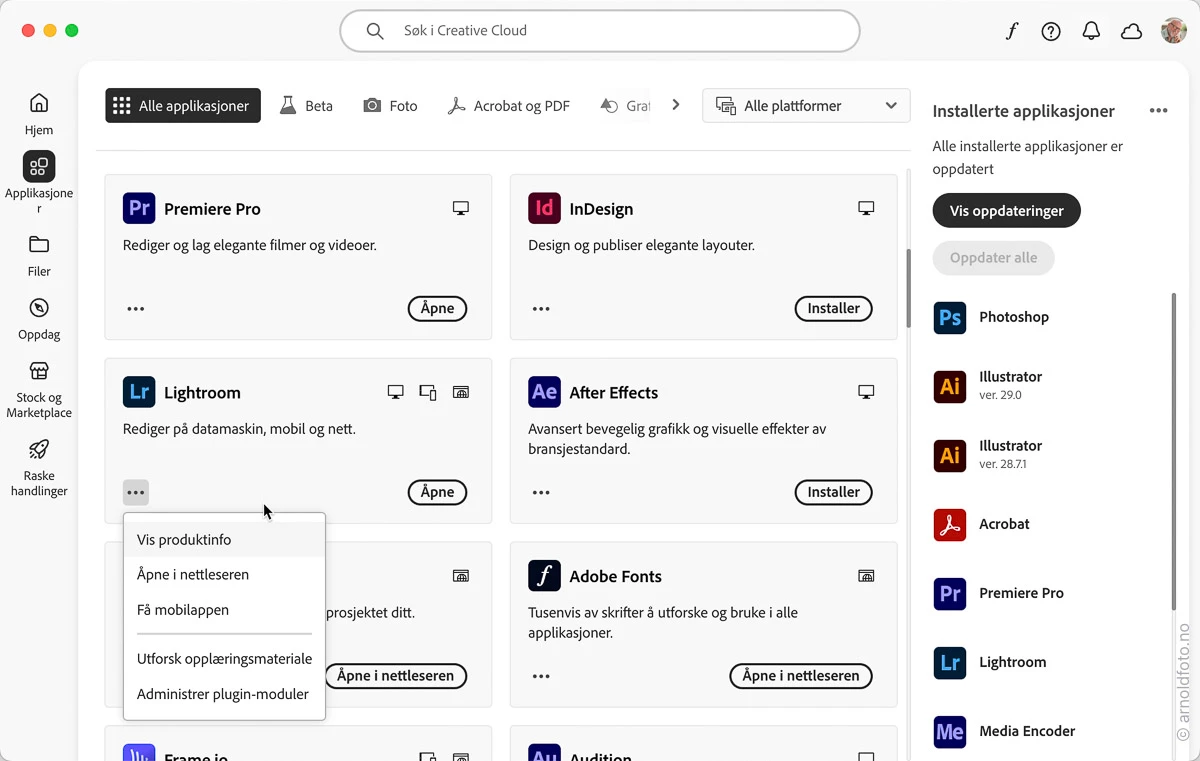
Task: Click the InDesign app icon
Action: tap(544, 208)
